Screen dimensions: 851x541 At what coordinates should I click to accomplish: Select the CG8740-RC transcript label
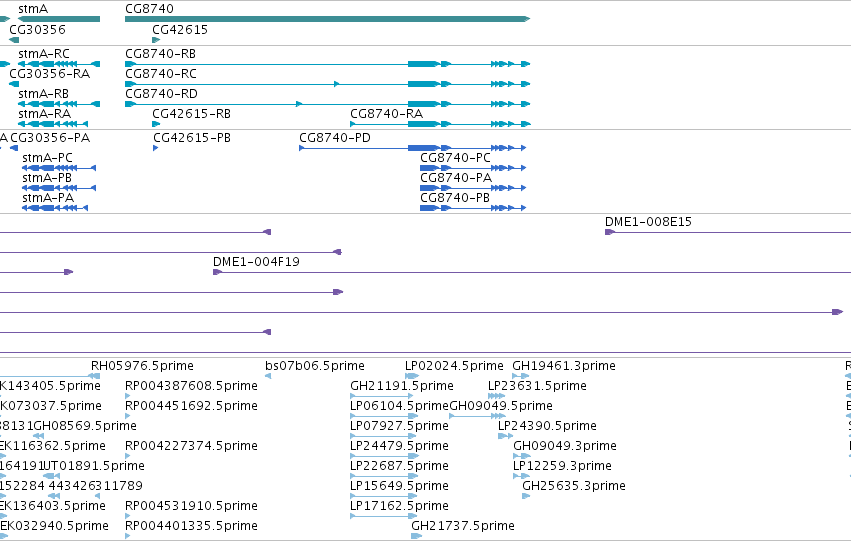[x=161, y=74]
